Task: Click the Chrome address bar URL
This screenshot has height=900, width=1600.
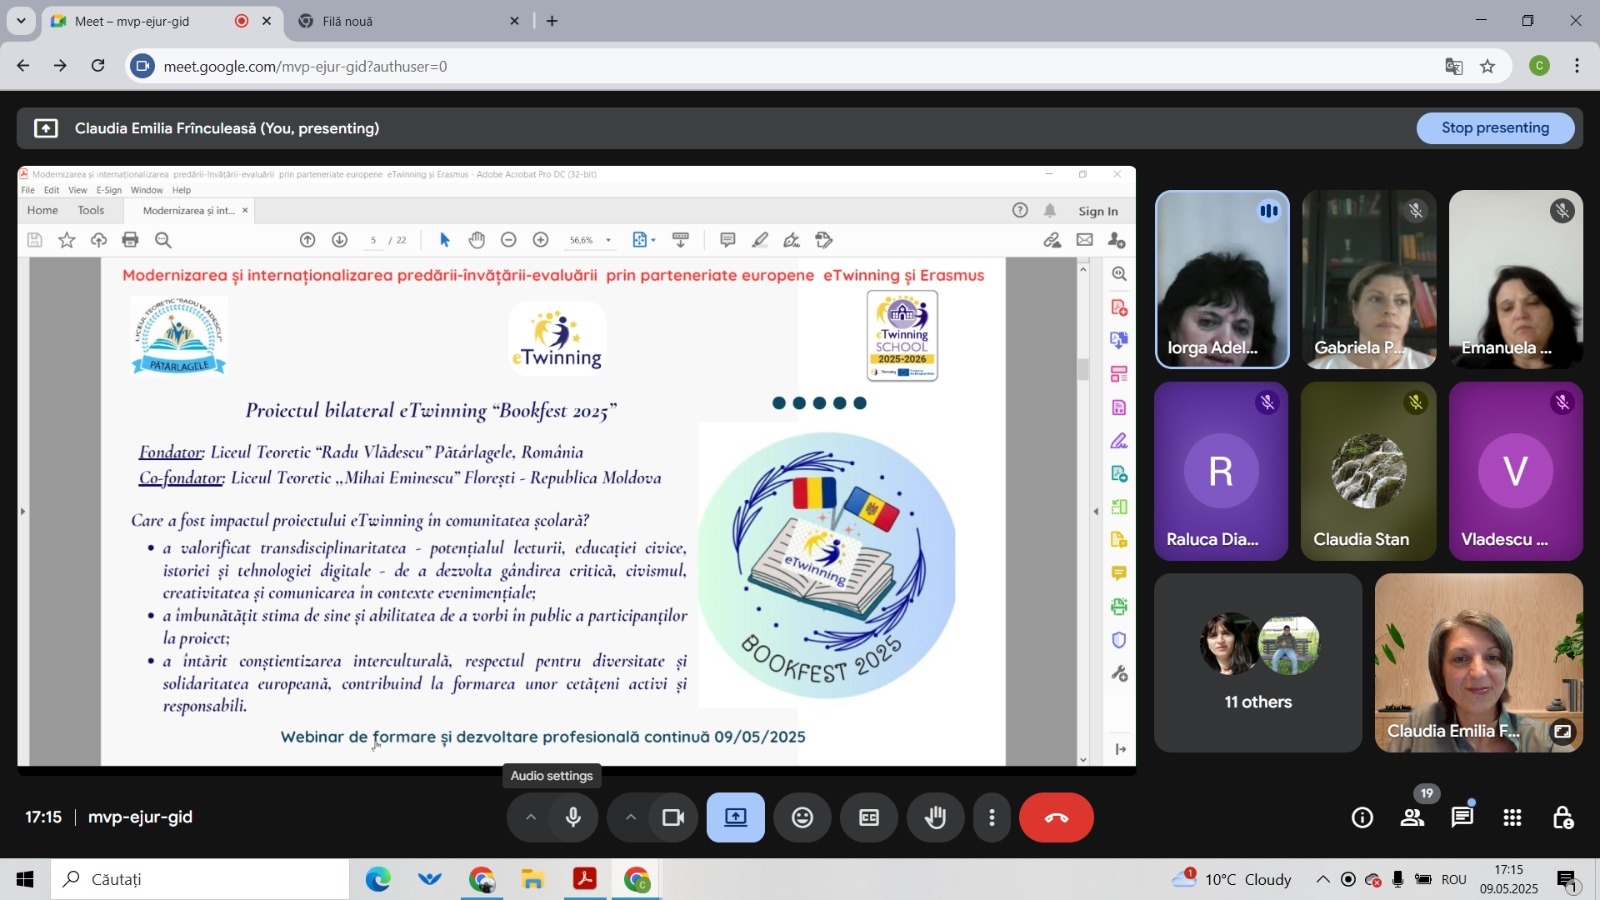Action: [x=305, y=66]
